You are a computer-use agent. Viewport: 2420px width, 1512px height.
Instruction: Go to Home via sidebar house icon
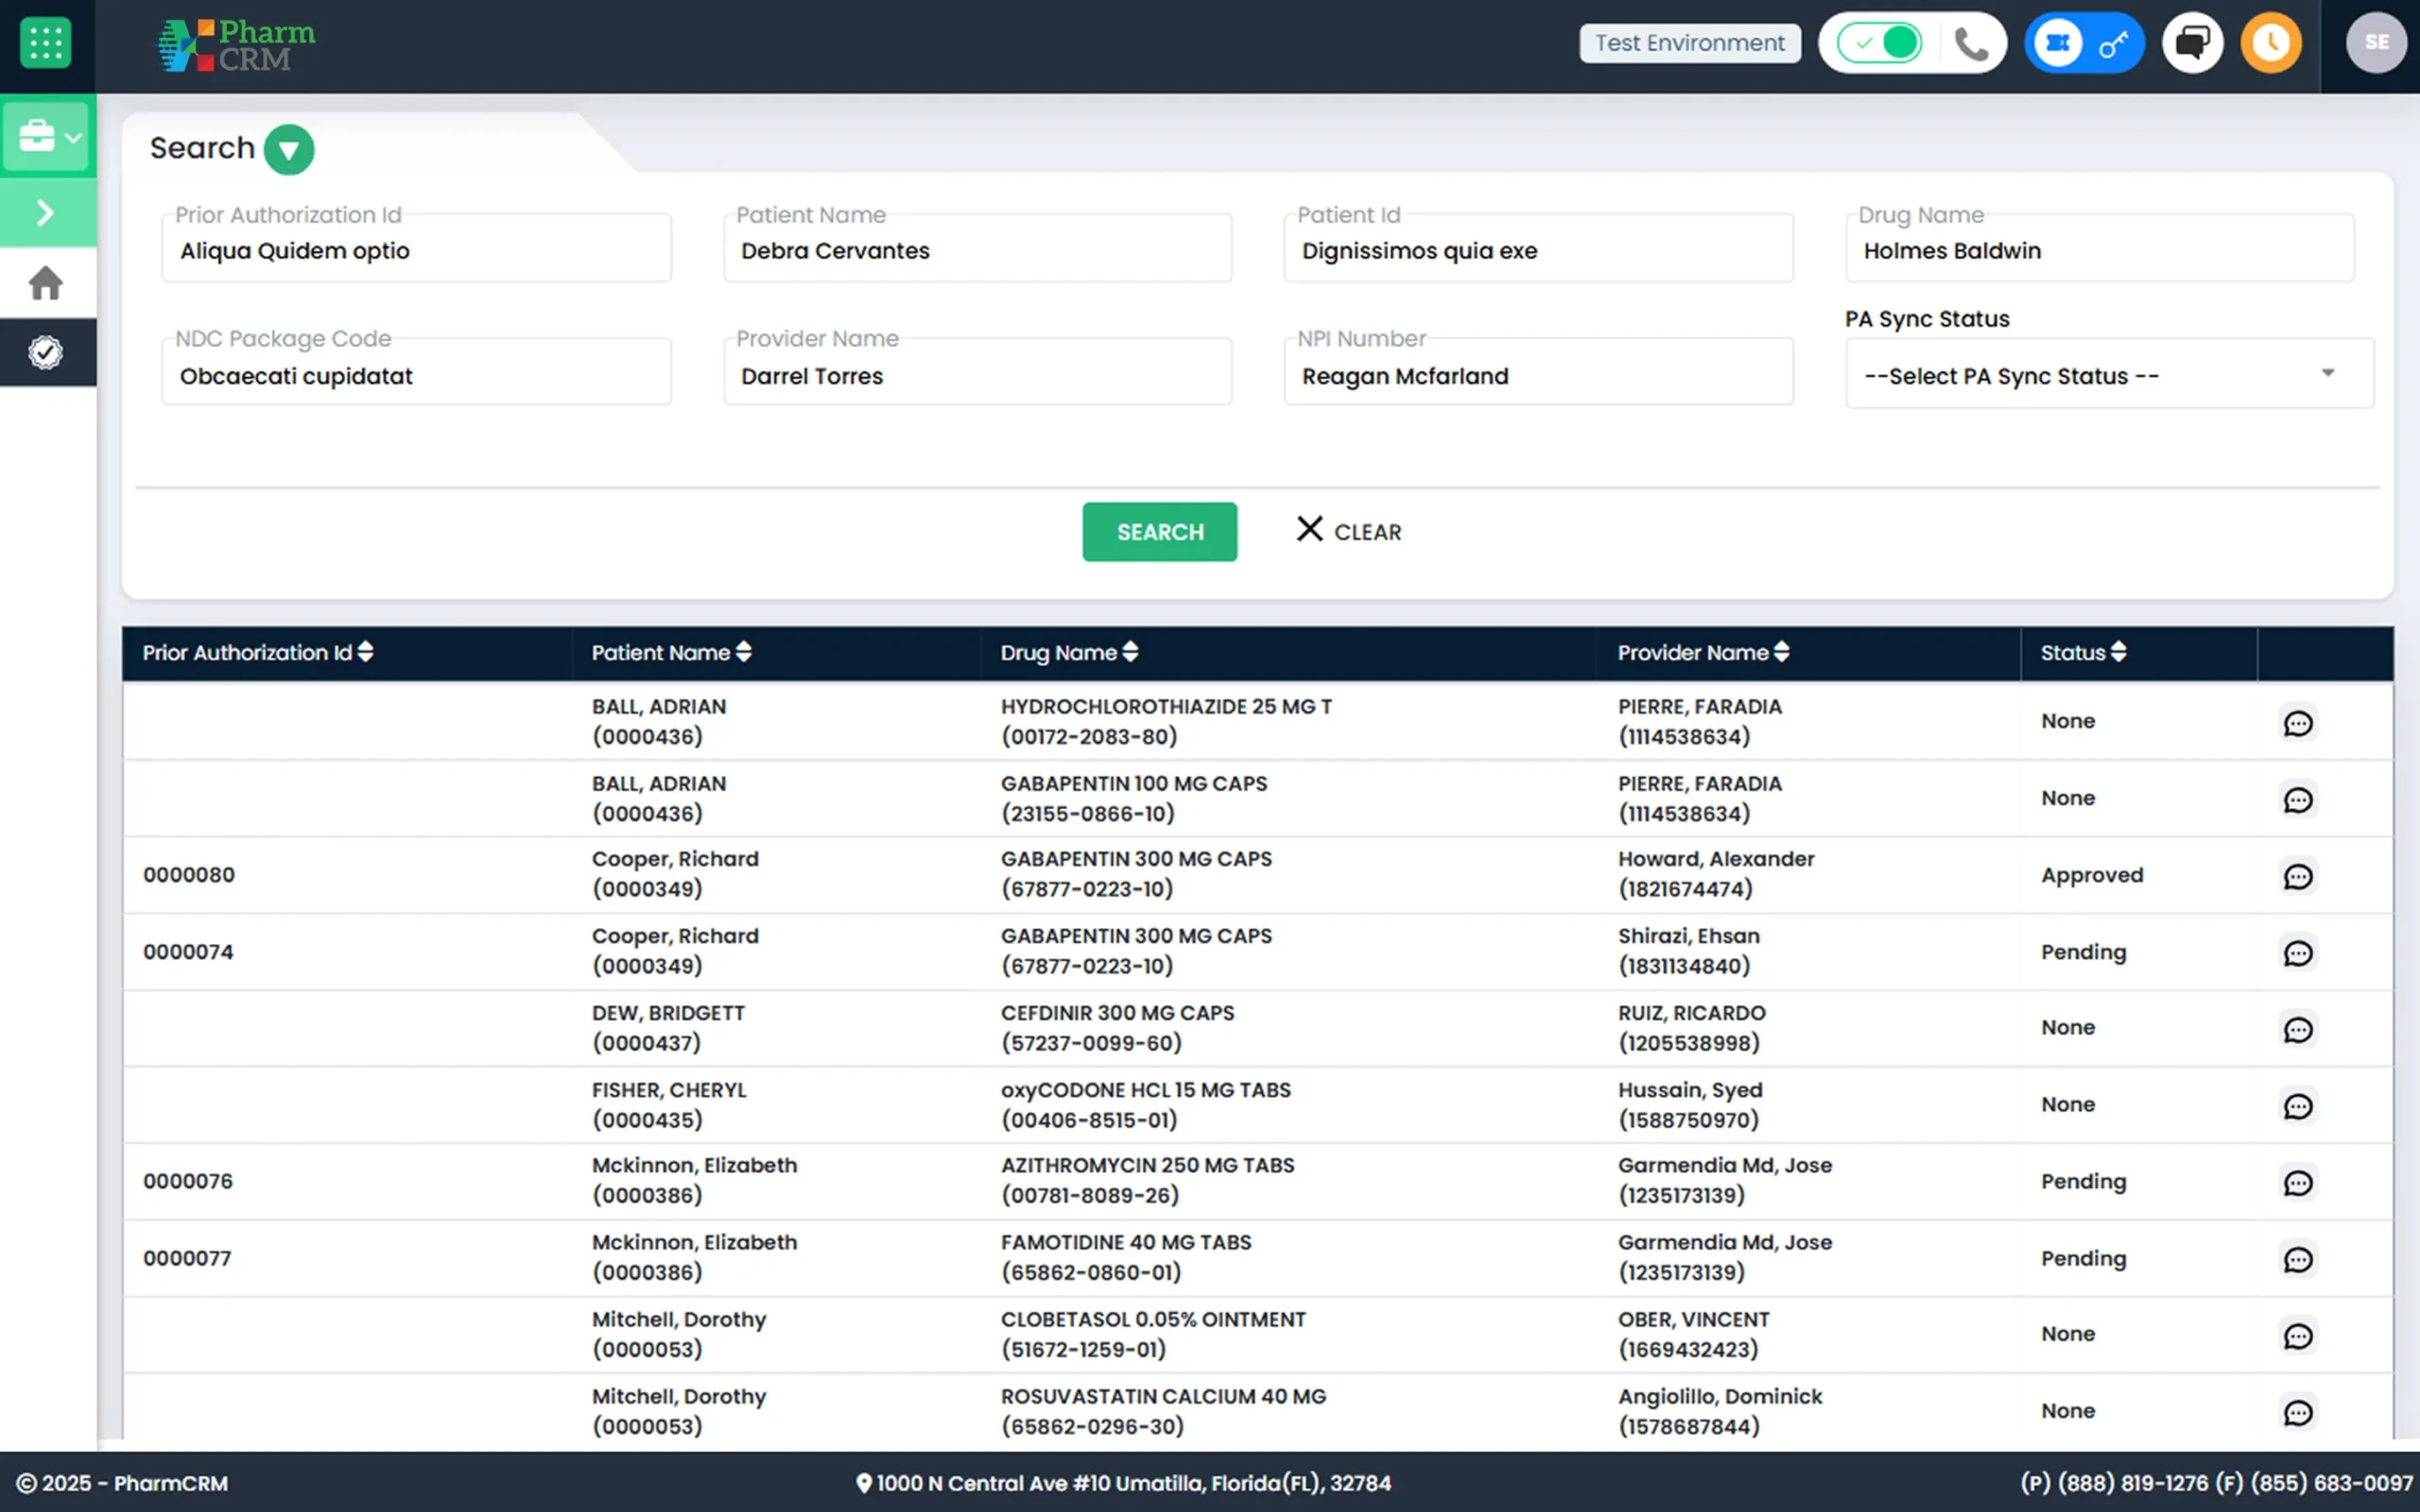pyautogui.click(x=45, y=283)
